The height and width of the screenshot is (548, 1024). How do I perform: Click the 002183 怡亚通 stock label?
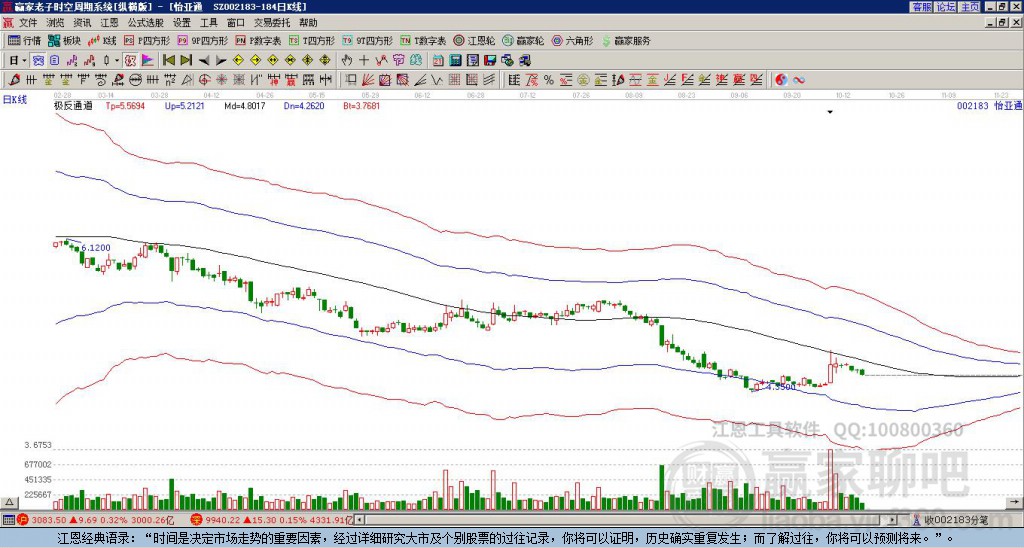click(989, 105)
